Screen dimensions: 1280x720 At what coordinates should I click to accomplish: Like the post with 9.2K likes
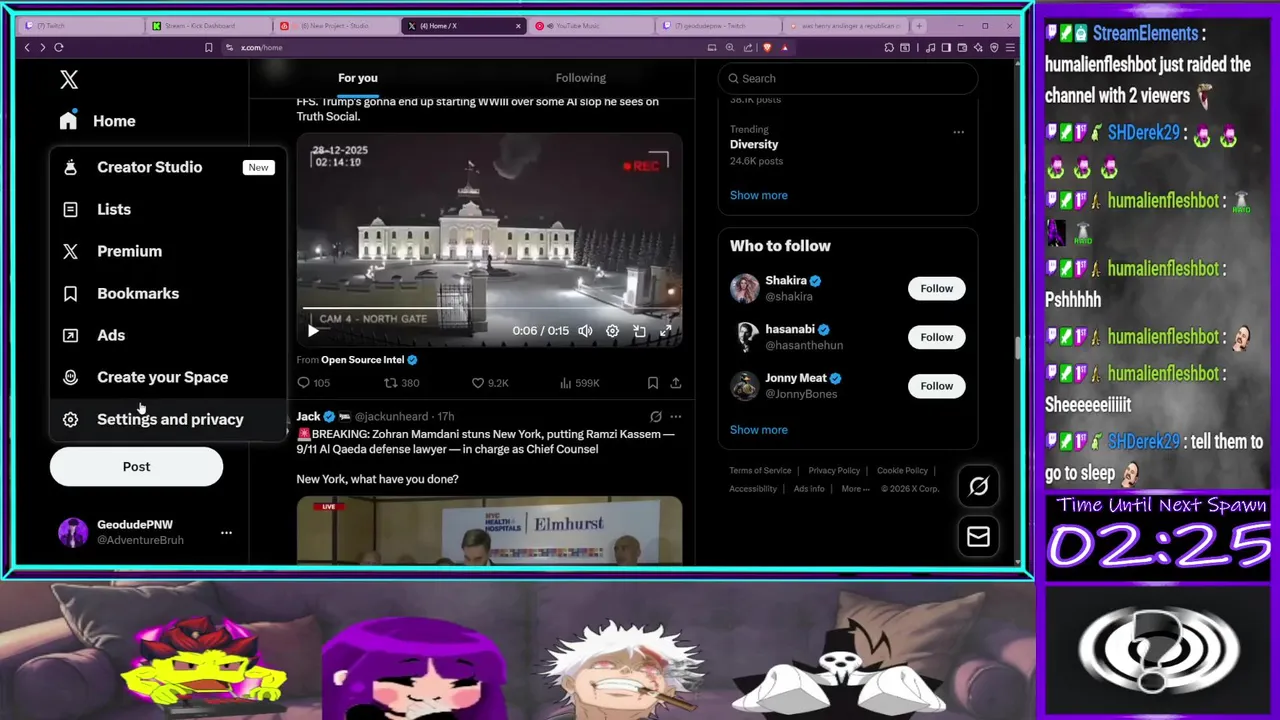(490, 383)
